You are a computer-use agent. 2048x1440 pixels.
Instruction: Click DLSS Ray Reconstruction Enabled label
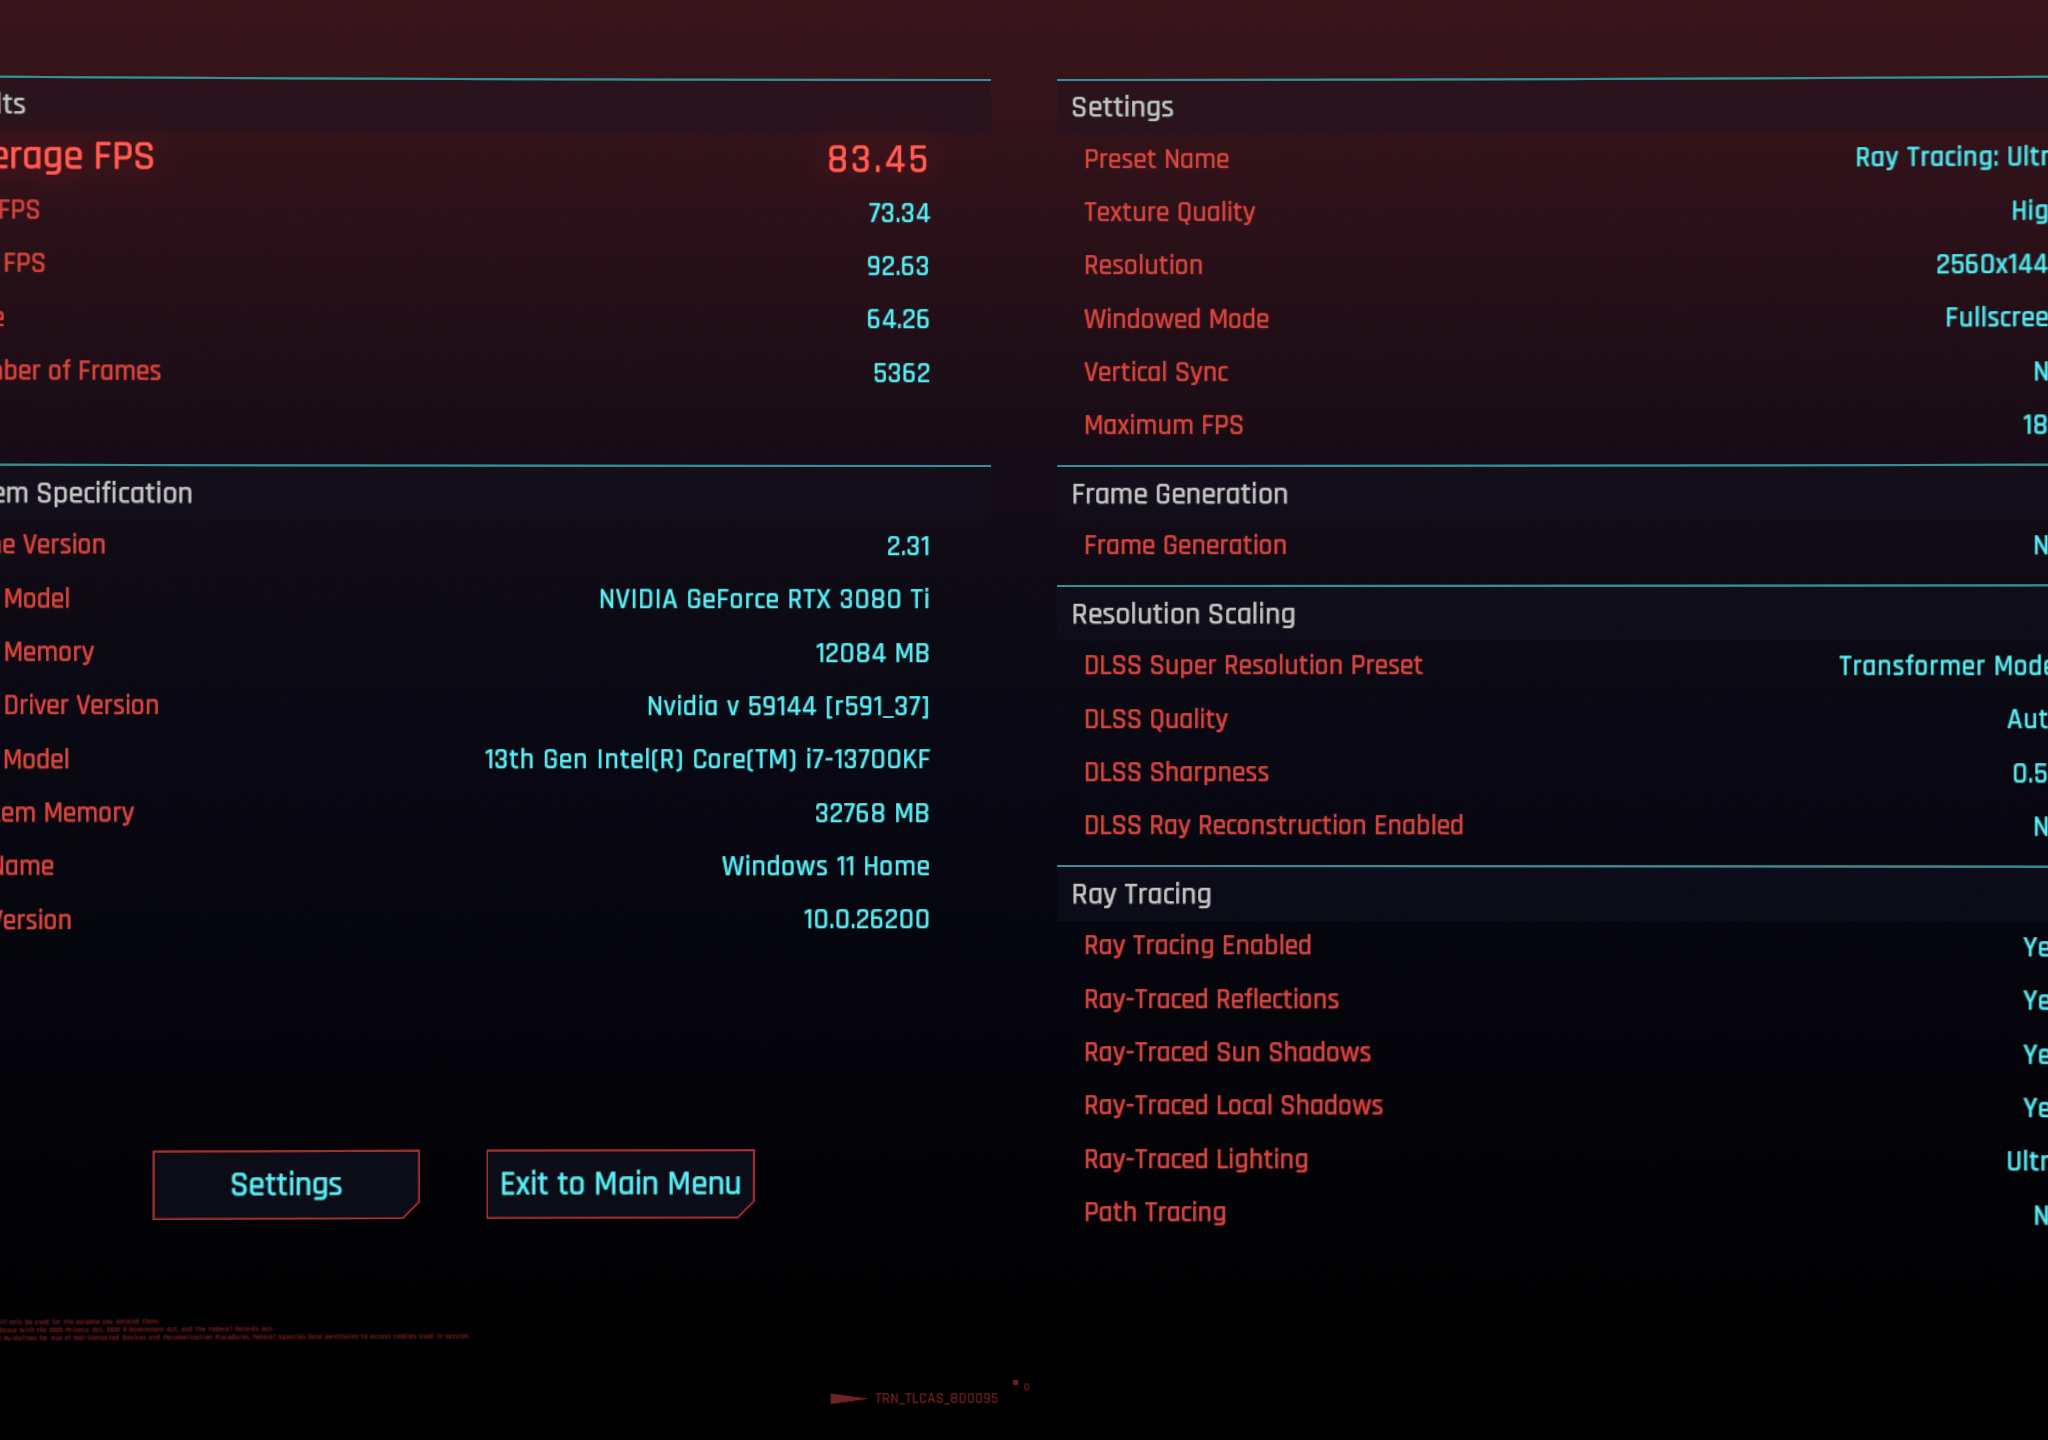pos(1273,825)
